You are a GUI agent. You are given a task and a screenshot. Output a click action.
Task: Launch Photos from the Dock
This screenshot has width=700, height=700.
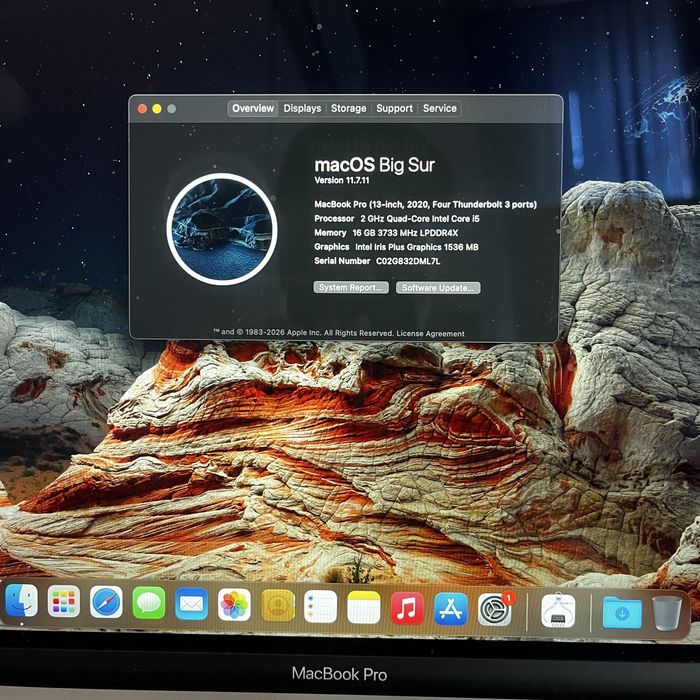click(234, 605)
